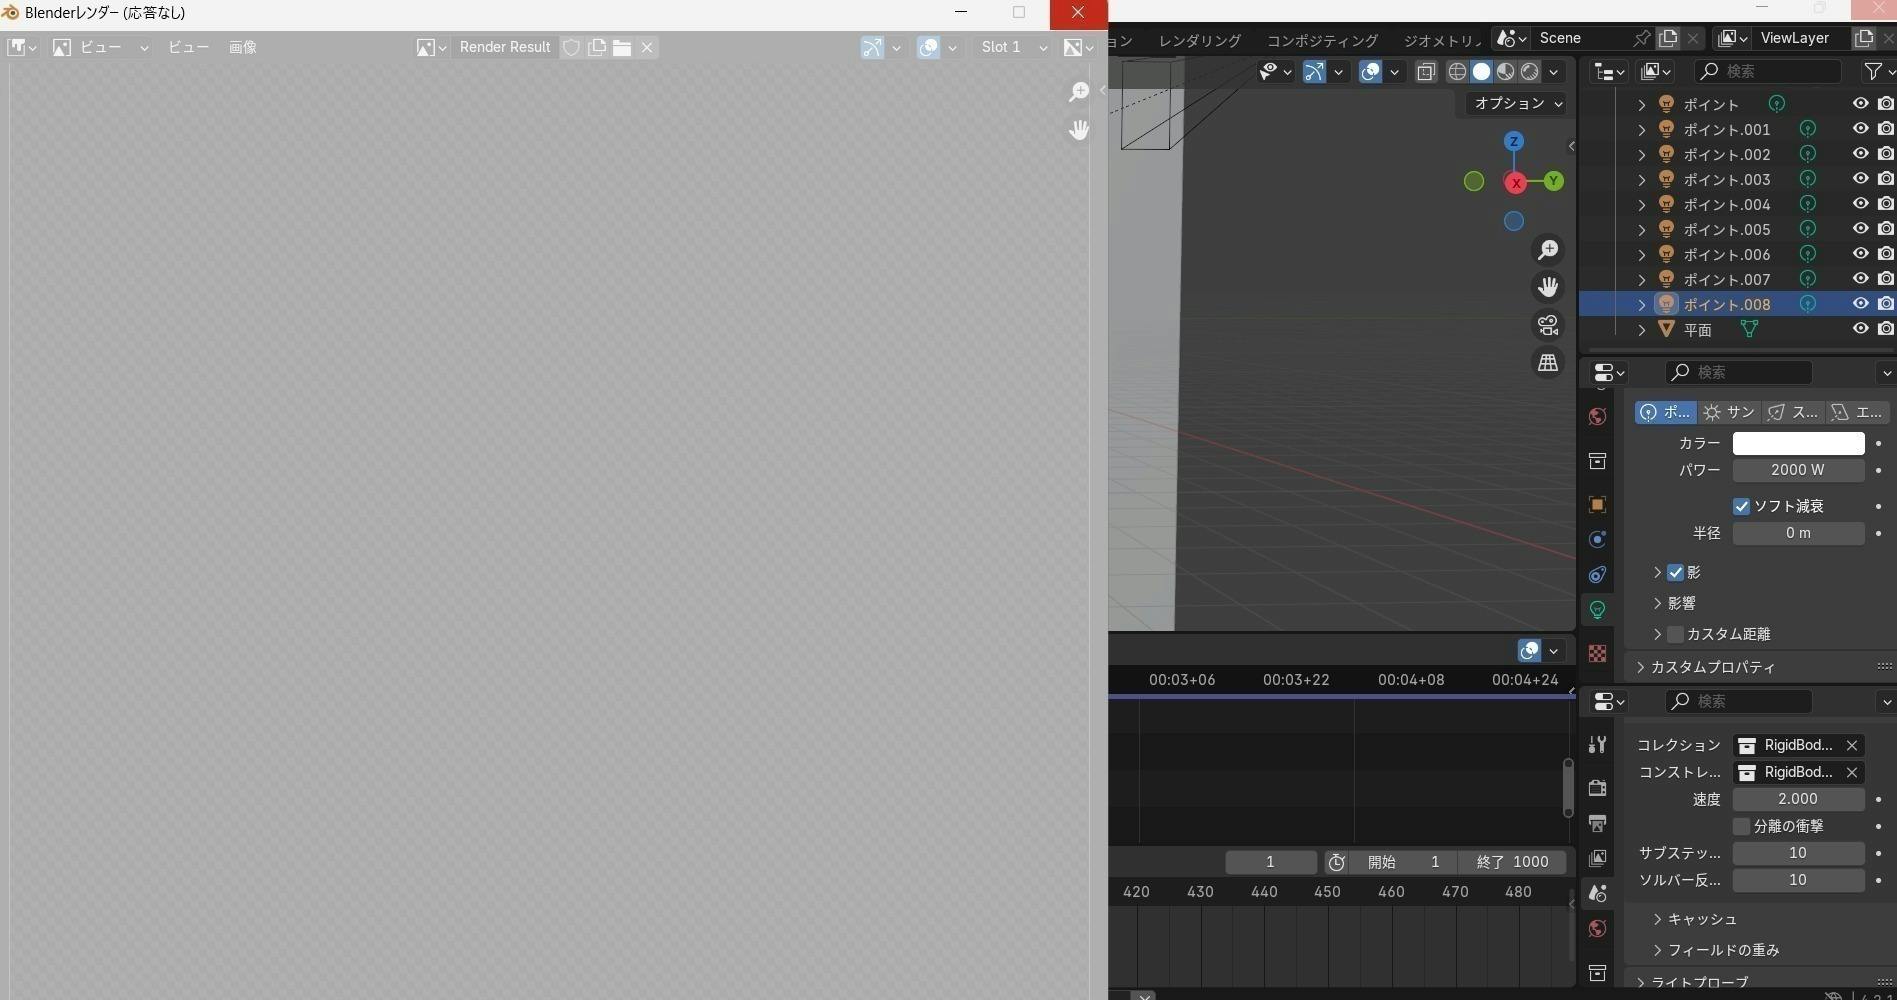The width and height of the screenshot is (1897, 1000).
Task: Click the zoom icon in the render window
Action: [x=1078, y=92]
